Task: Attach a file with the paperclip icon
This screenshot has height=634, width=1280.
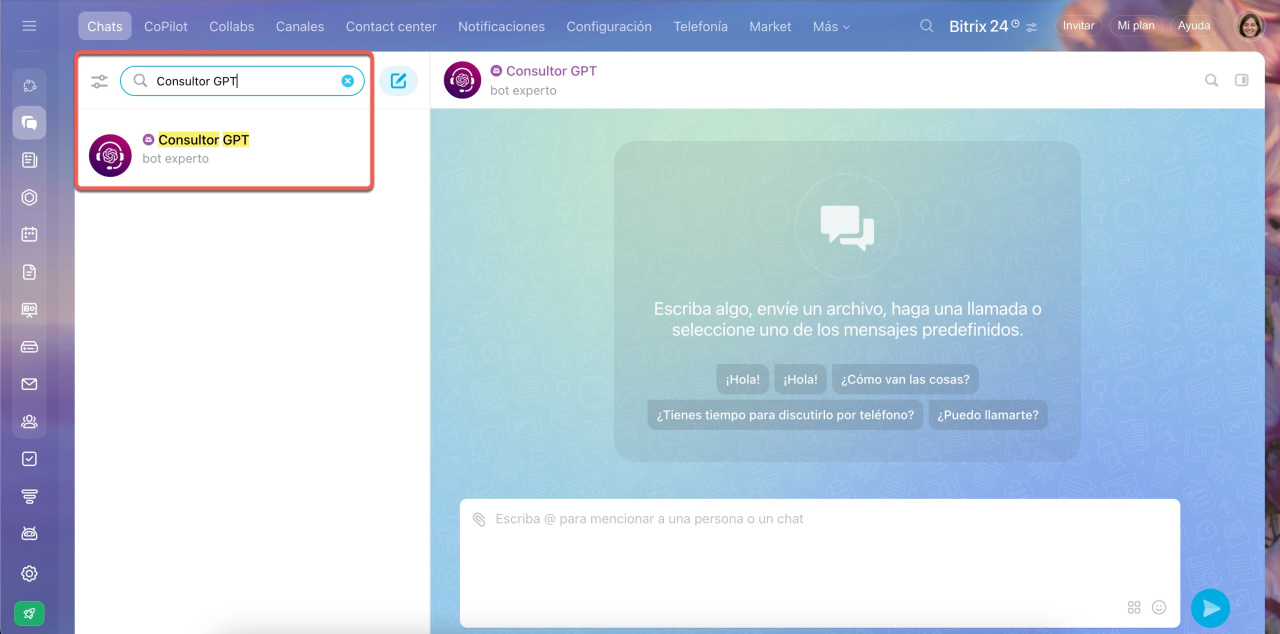Action: coord(479,519)
